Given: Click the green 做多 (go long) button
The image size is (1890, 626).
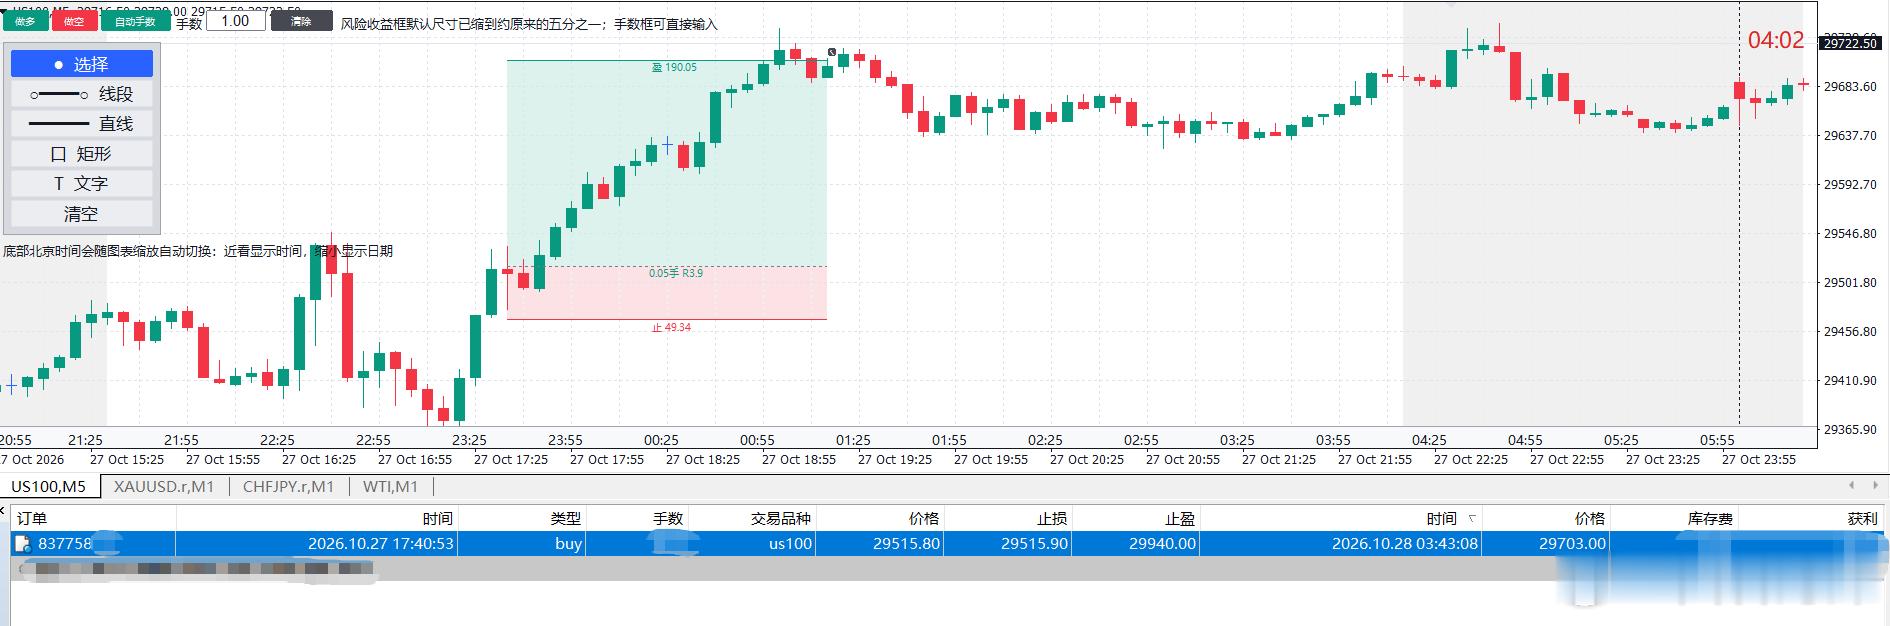Looking at the screenshot, I should pos(25,21).
